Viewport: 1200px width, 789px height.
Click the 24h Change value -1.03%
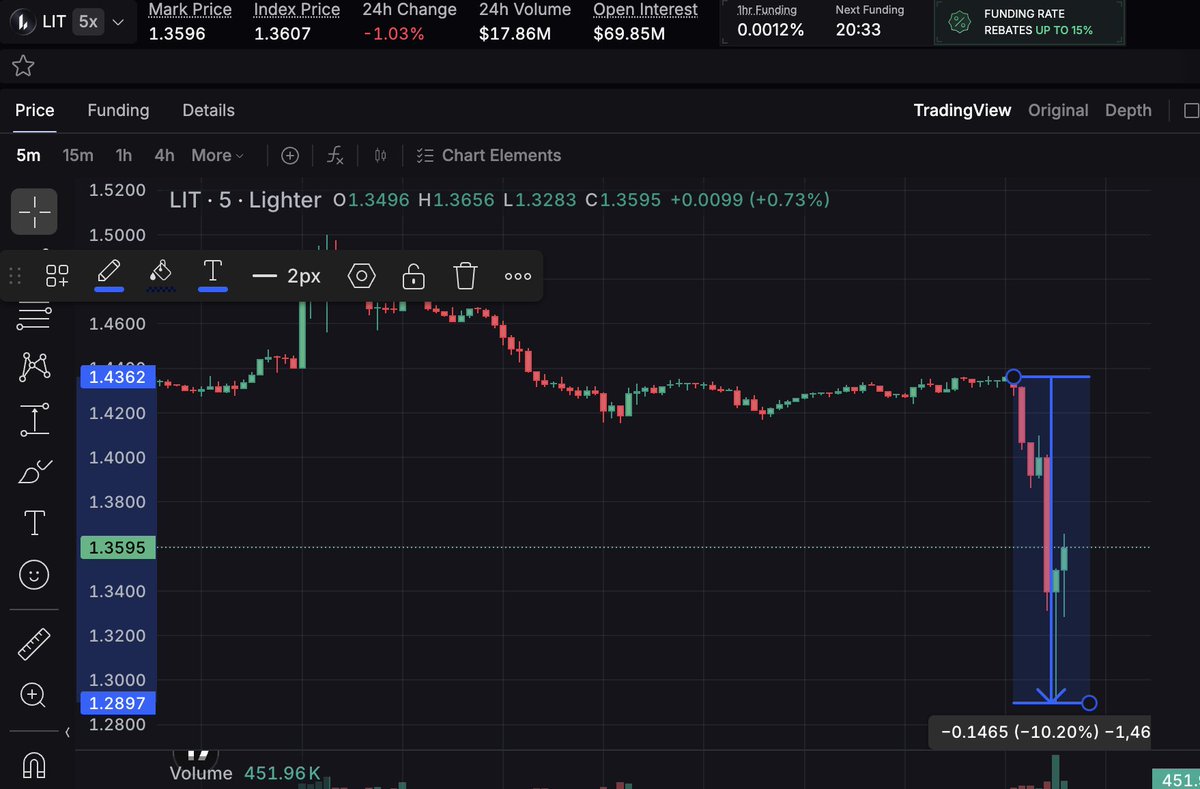pos(393,33)
